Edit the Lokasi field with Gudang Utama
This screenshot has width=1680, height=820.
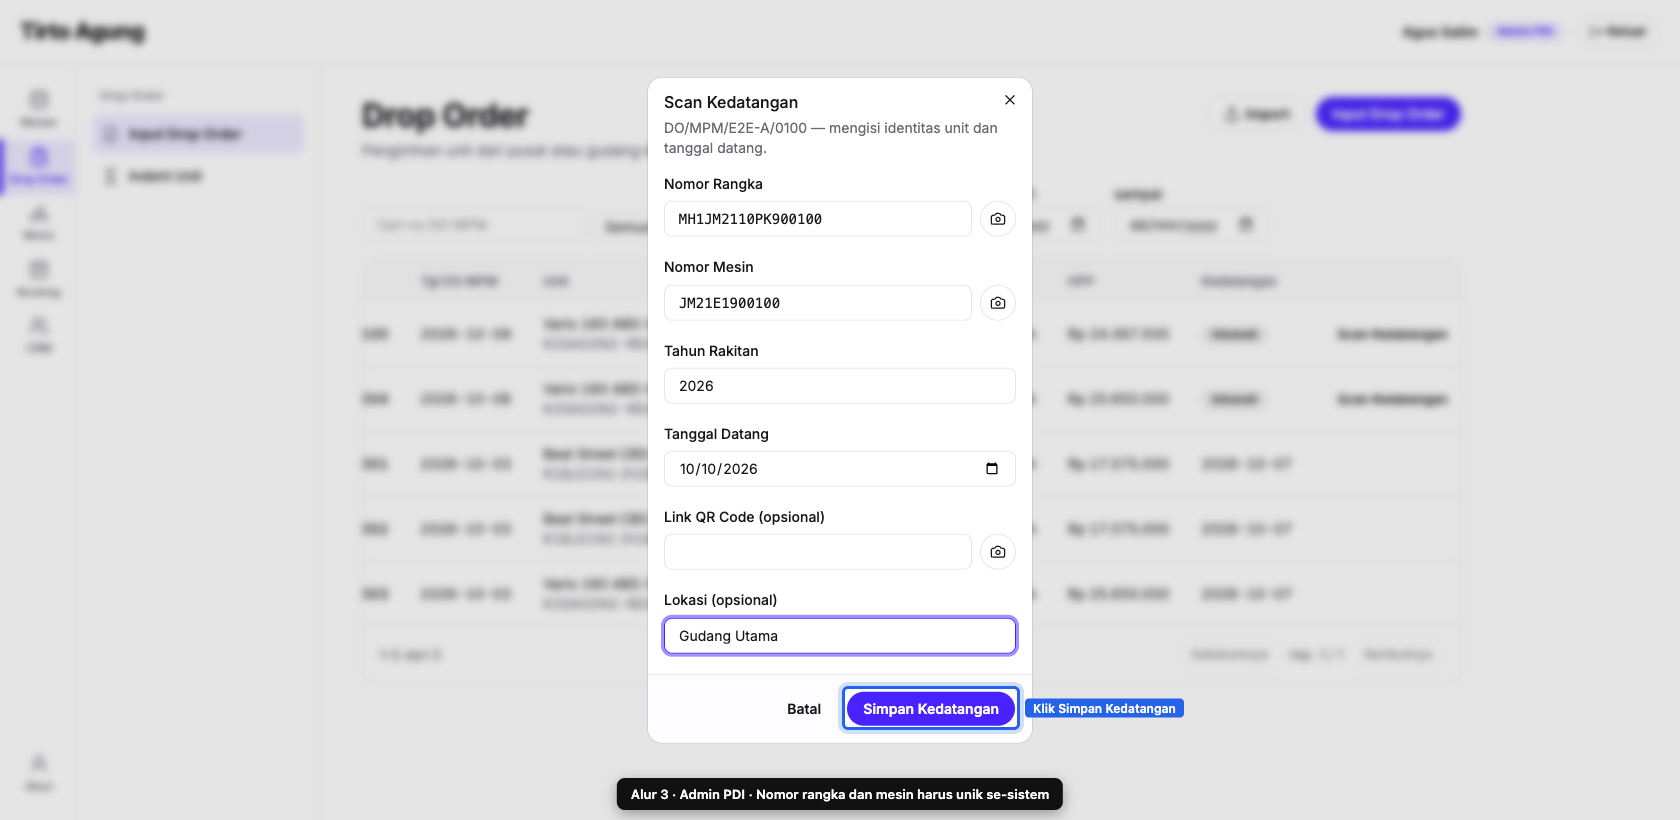pyautogui.click(x=840, y=636)
